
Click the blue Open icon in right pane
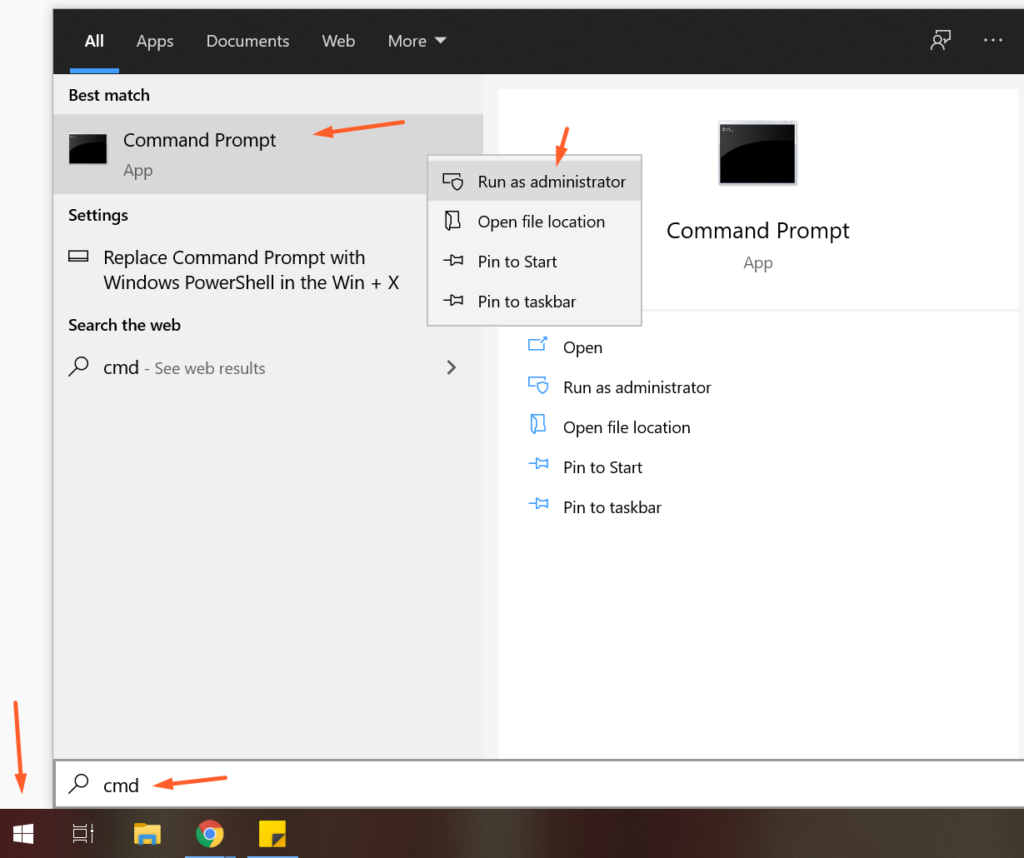pyautogui.click(x=537, y=344)
